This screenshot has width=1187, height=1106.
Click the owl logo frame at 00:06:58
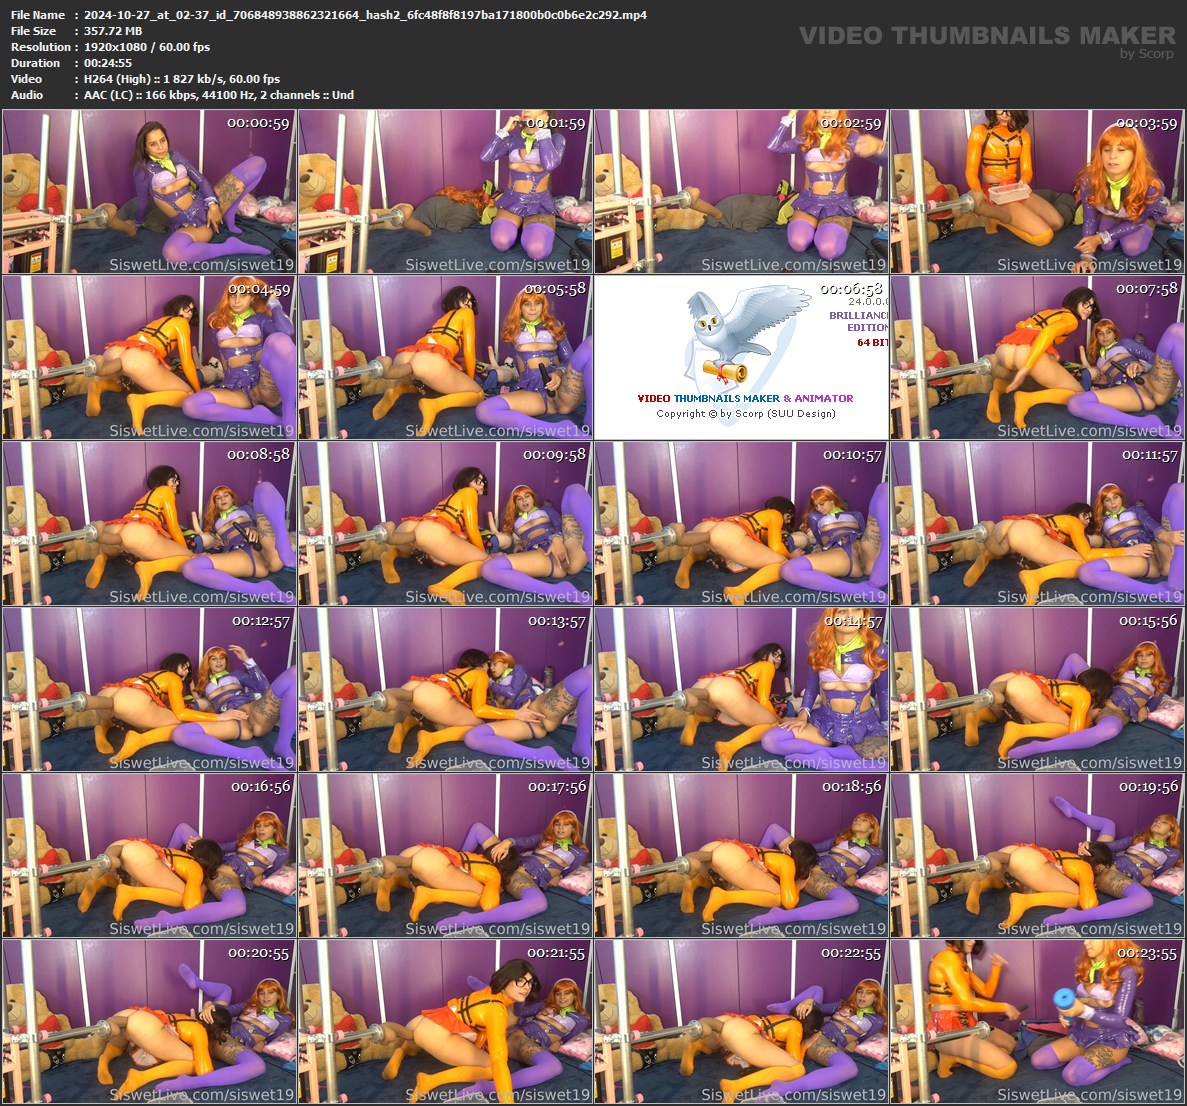coord(741,357)
